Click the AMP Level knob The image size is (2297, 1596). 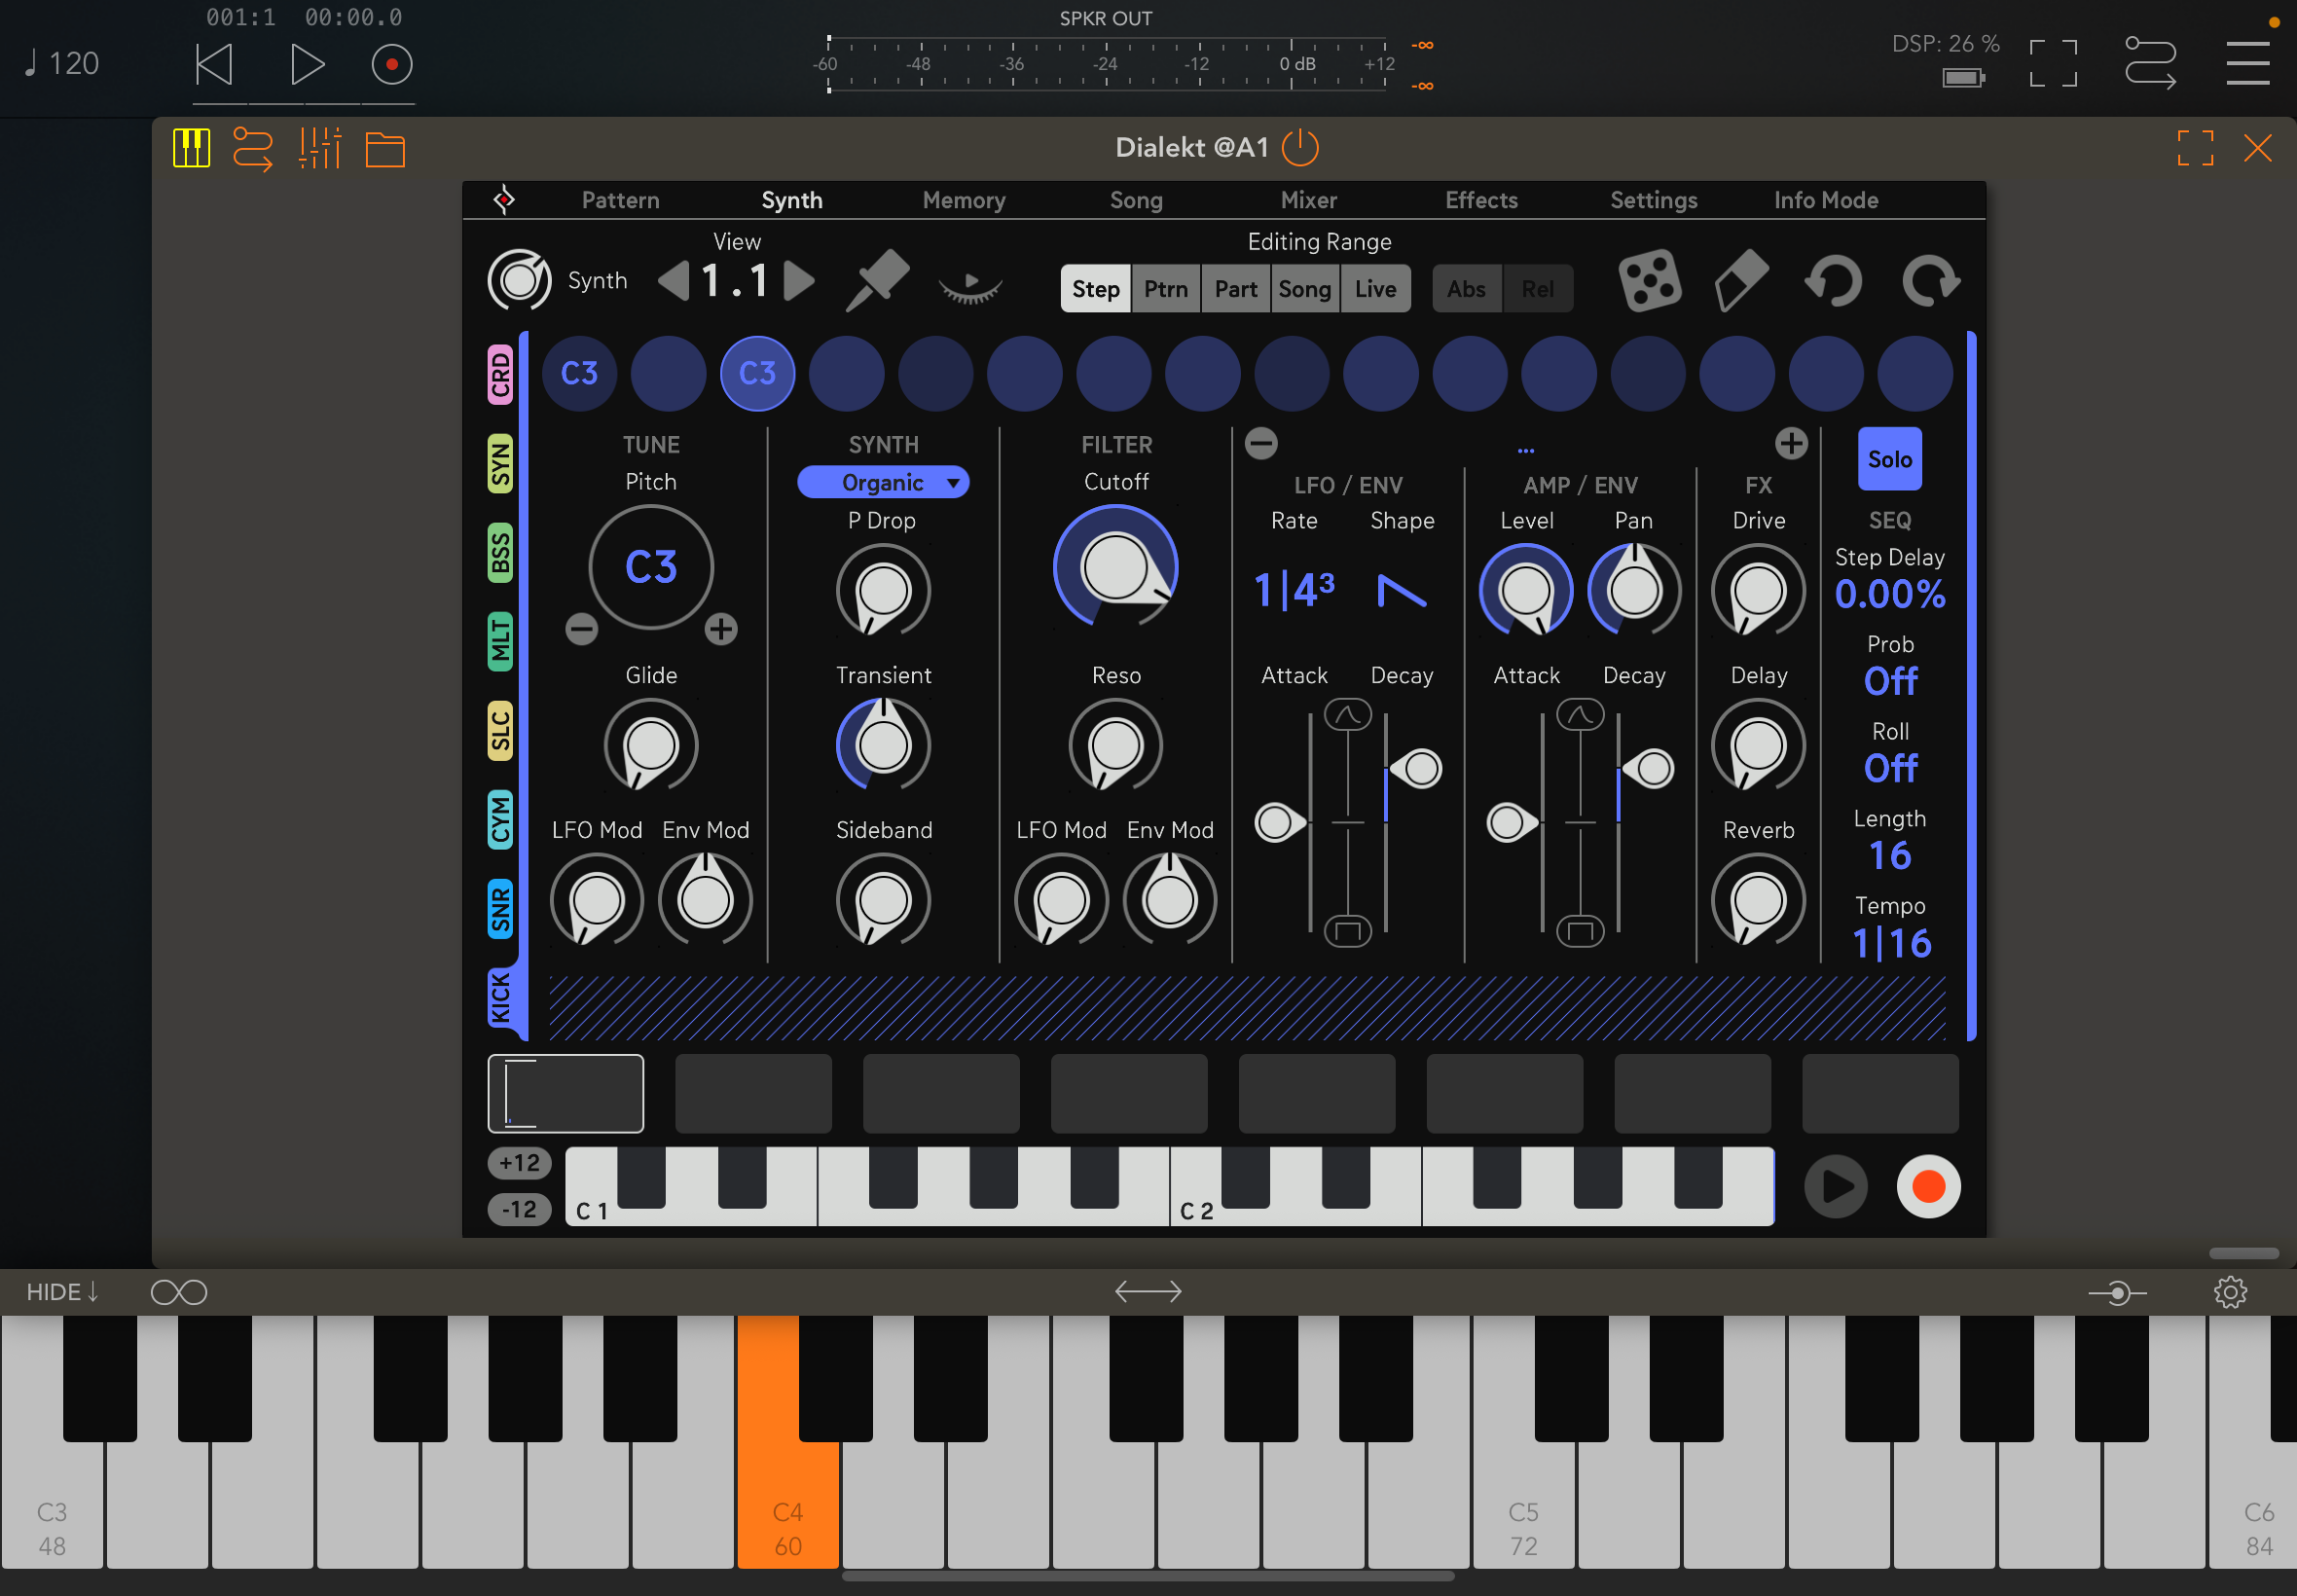1525,590
